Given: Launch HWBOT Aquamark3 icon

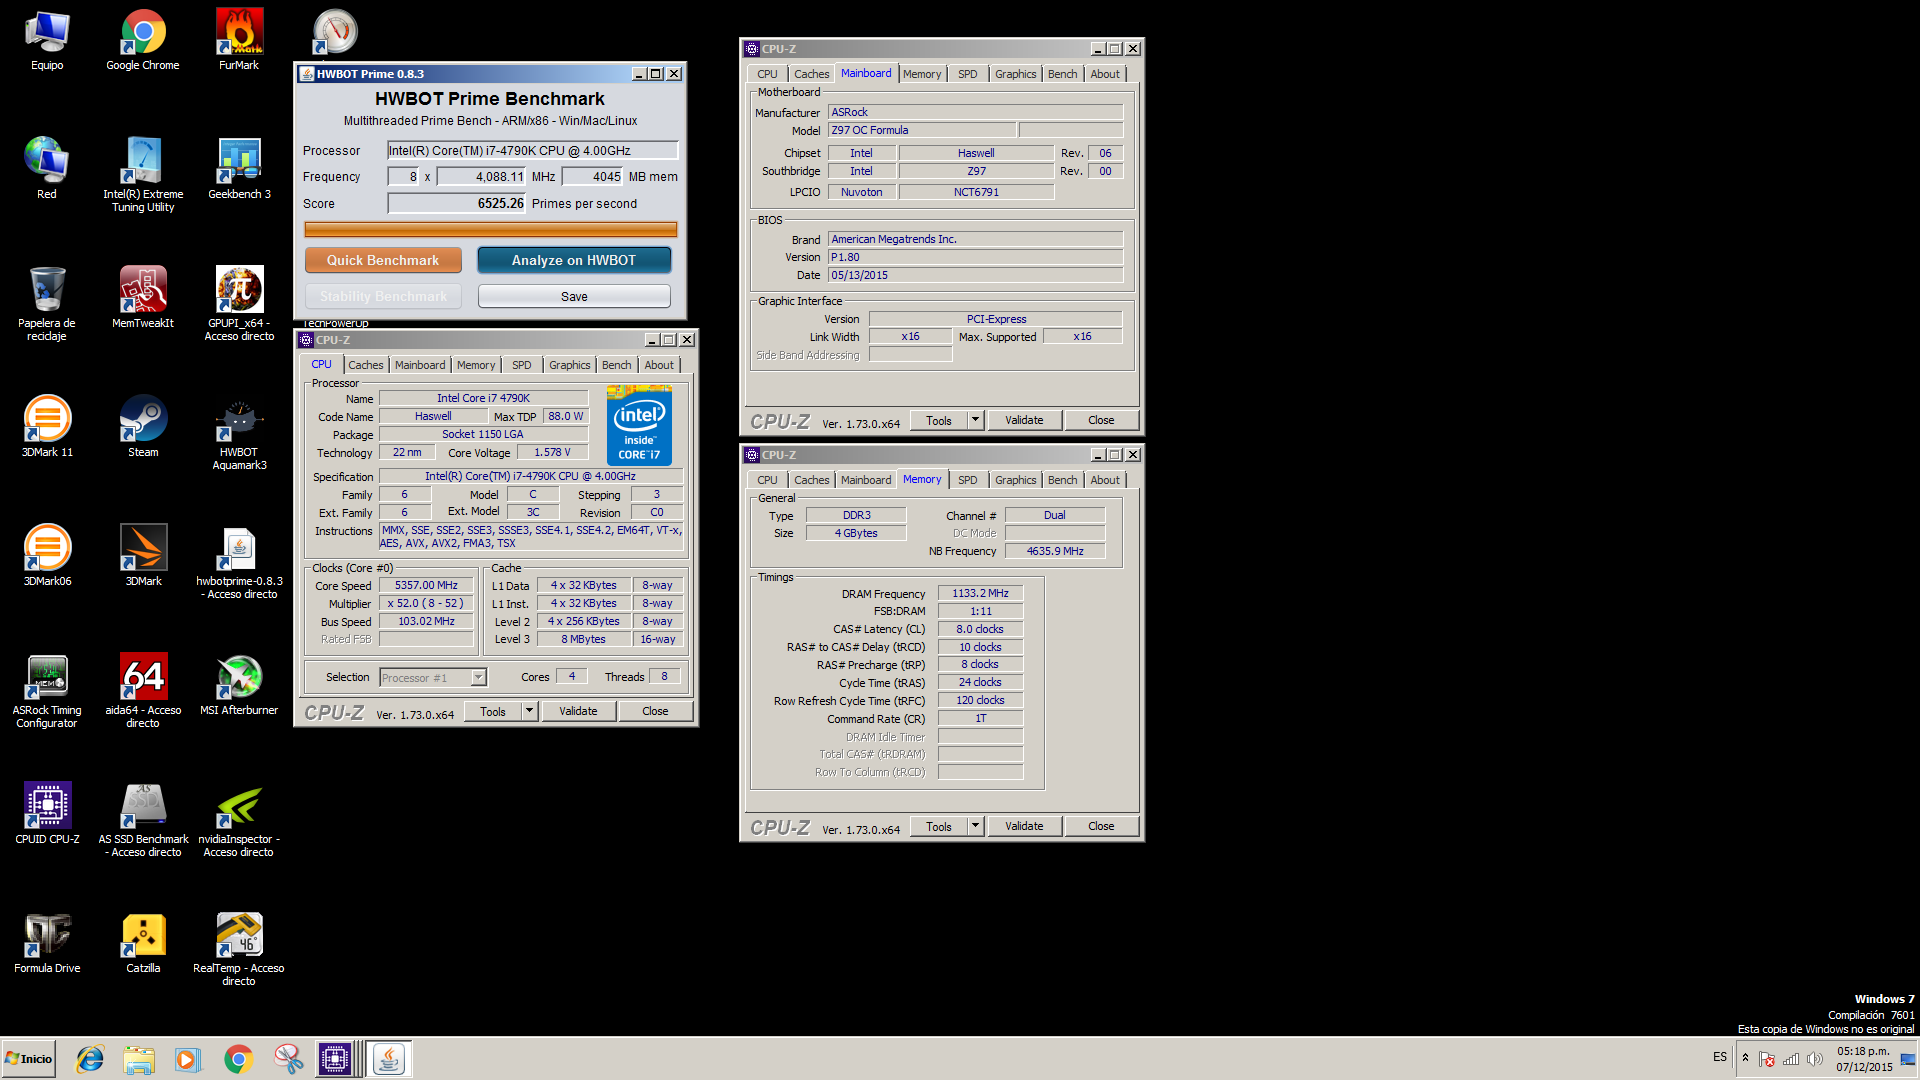Looking at the screenshot, I should (x=239, y=432).
